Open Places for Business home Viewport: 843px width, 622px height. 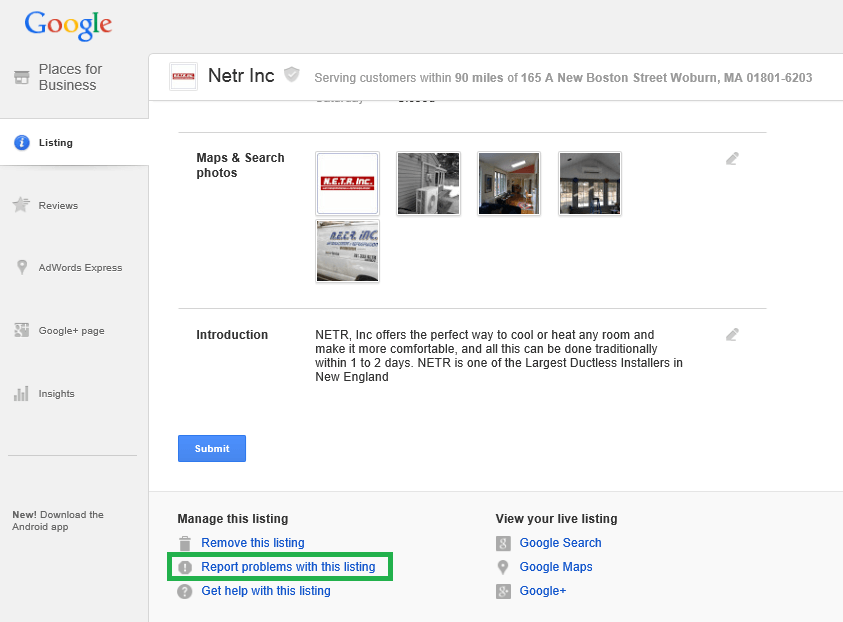[69, 77]
